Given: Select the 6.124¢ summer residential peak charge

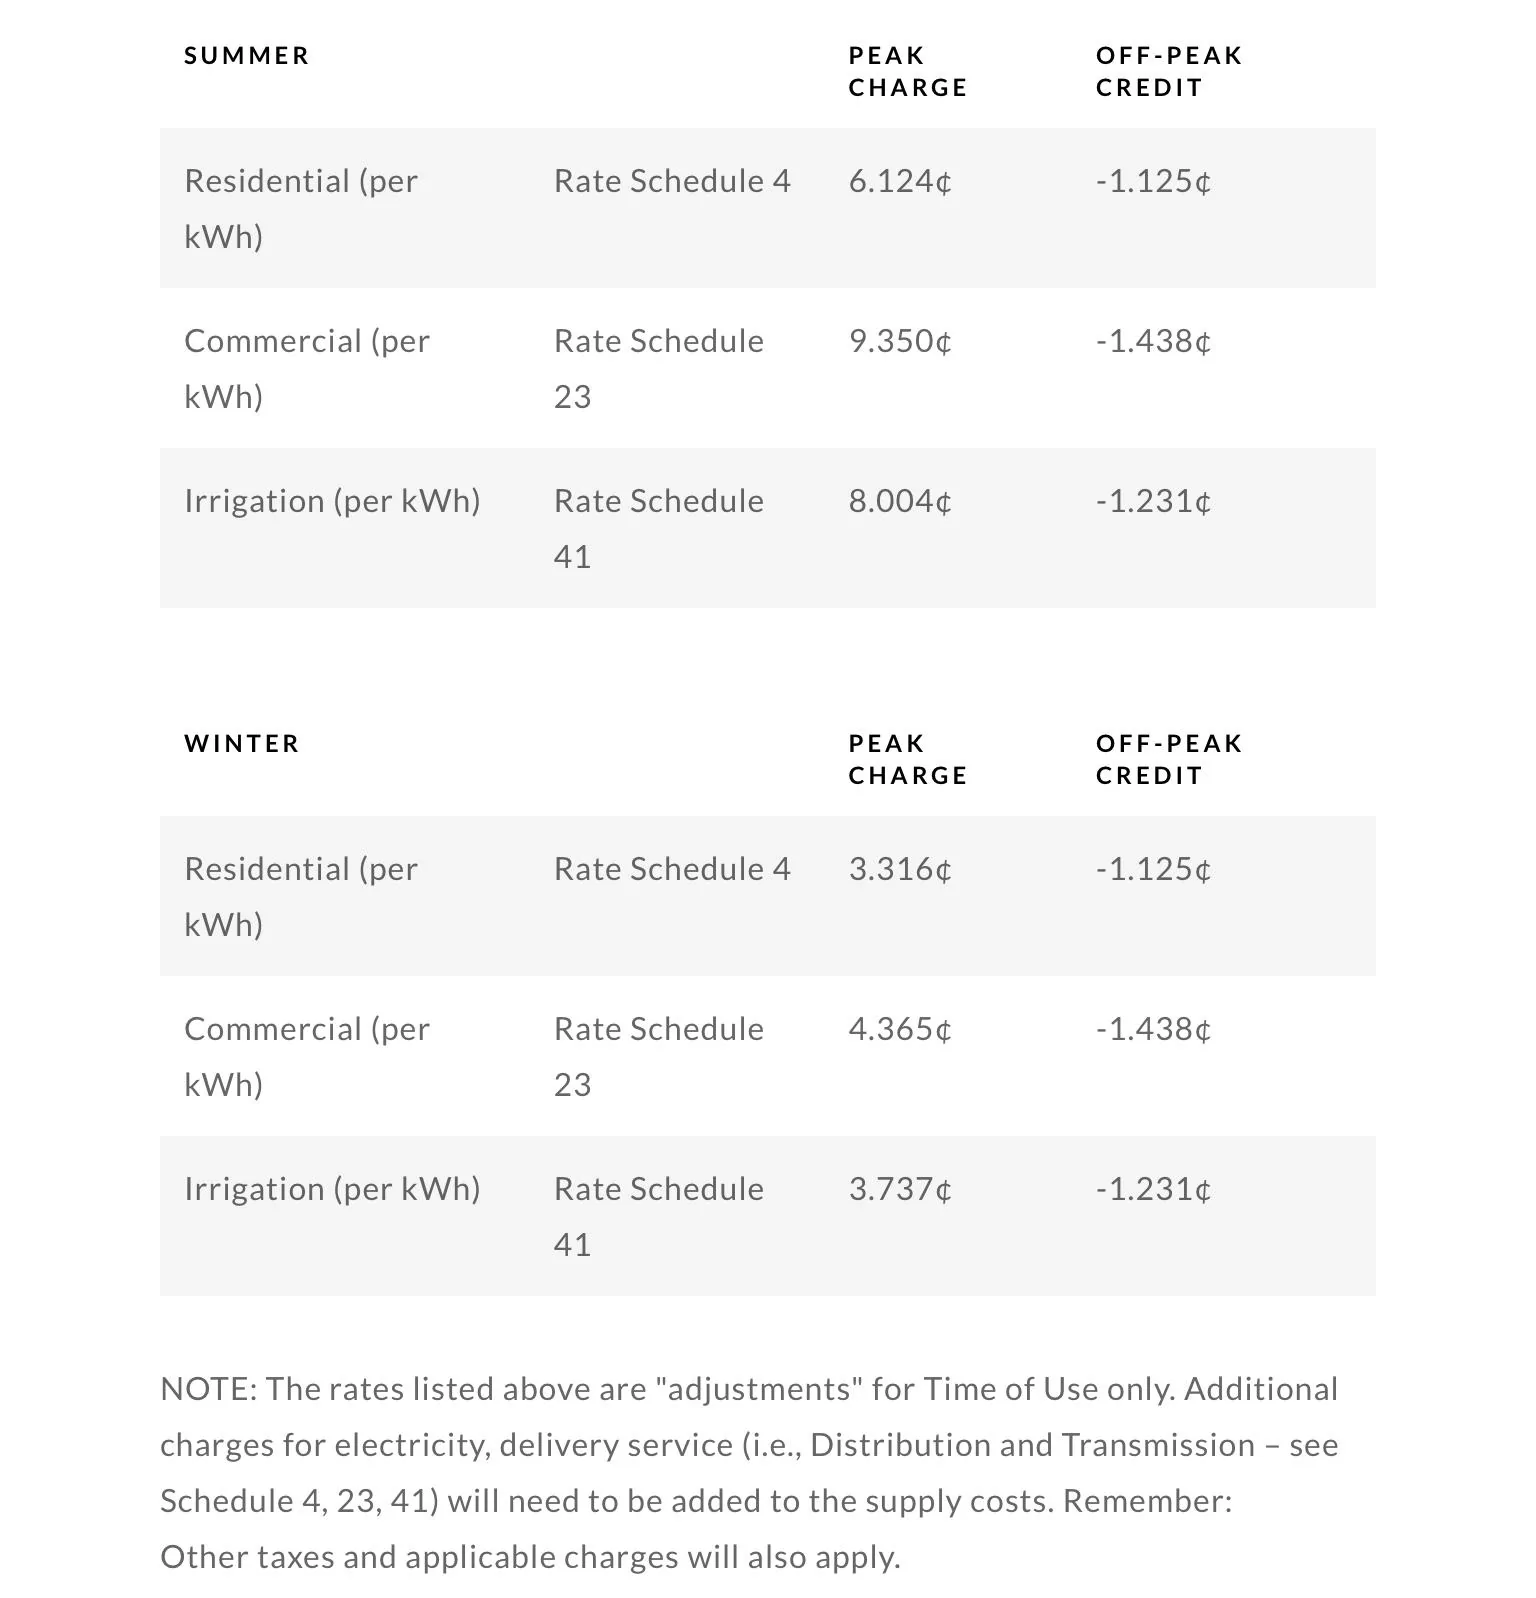Looking at the screenshot, I should pyautogui.click(x=899, y=181).
